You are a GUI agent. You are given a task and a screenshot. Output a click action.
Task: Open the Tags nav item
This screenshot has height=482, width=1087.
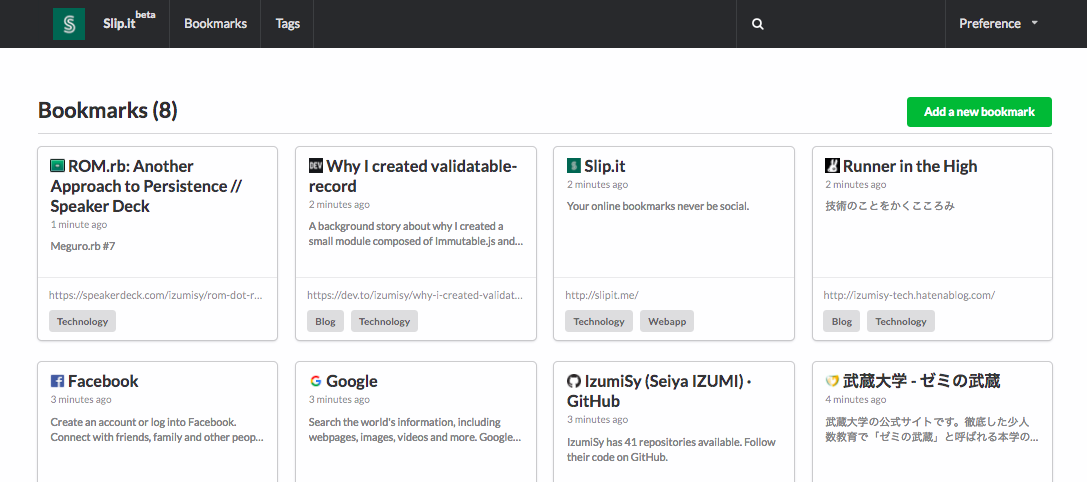pyautogui.click(x=287, y=24)
